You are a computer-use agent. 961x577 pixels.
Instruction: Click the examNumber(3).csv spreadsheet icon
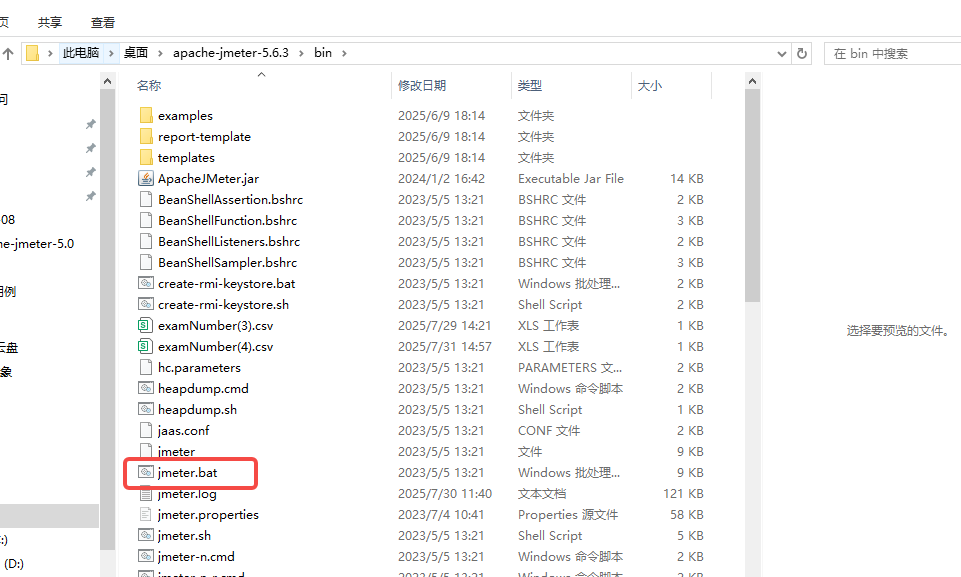click(x=145, y=325)
